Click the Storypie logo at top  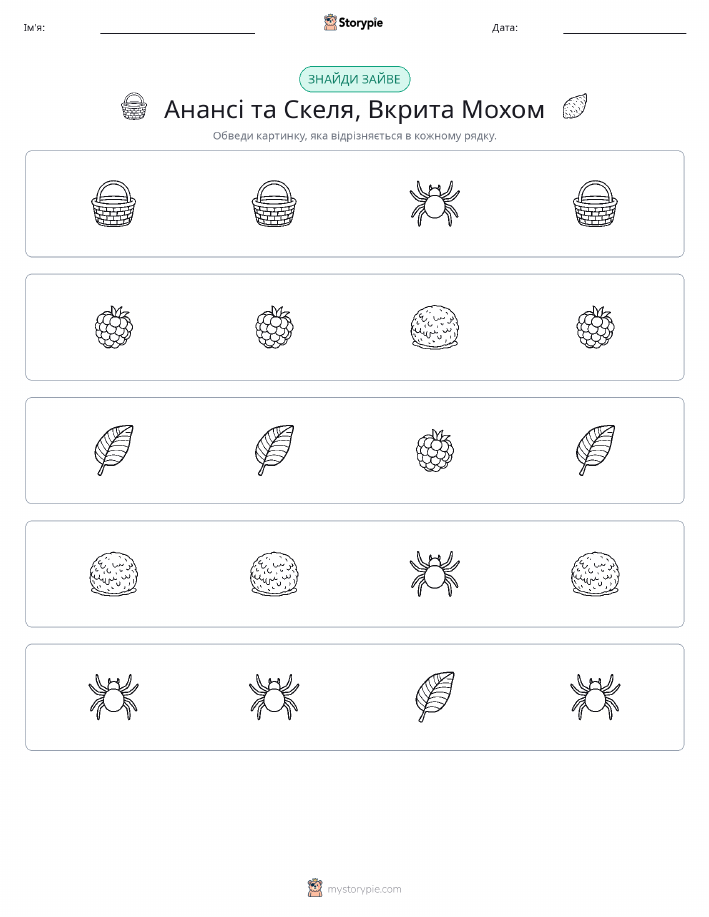click(353, 23)
